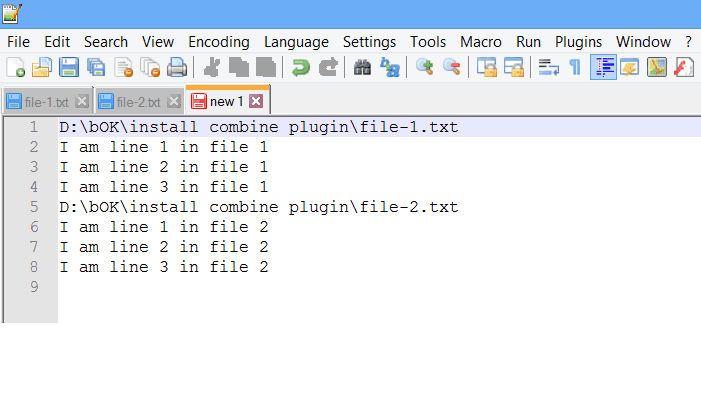Image resolution: width=701 pixels, height=405 pixels.
Task: Click the Close document toolbar icon
Action: (123, 68)
